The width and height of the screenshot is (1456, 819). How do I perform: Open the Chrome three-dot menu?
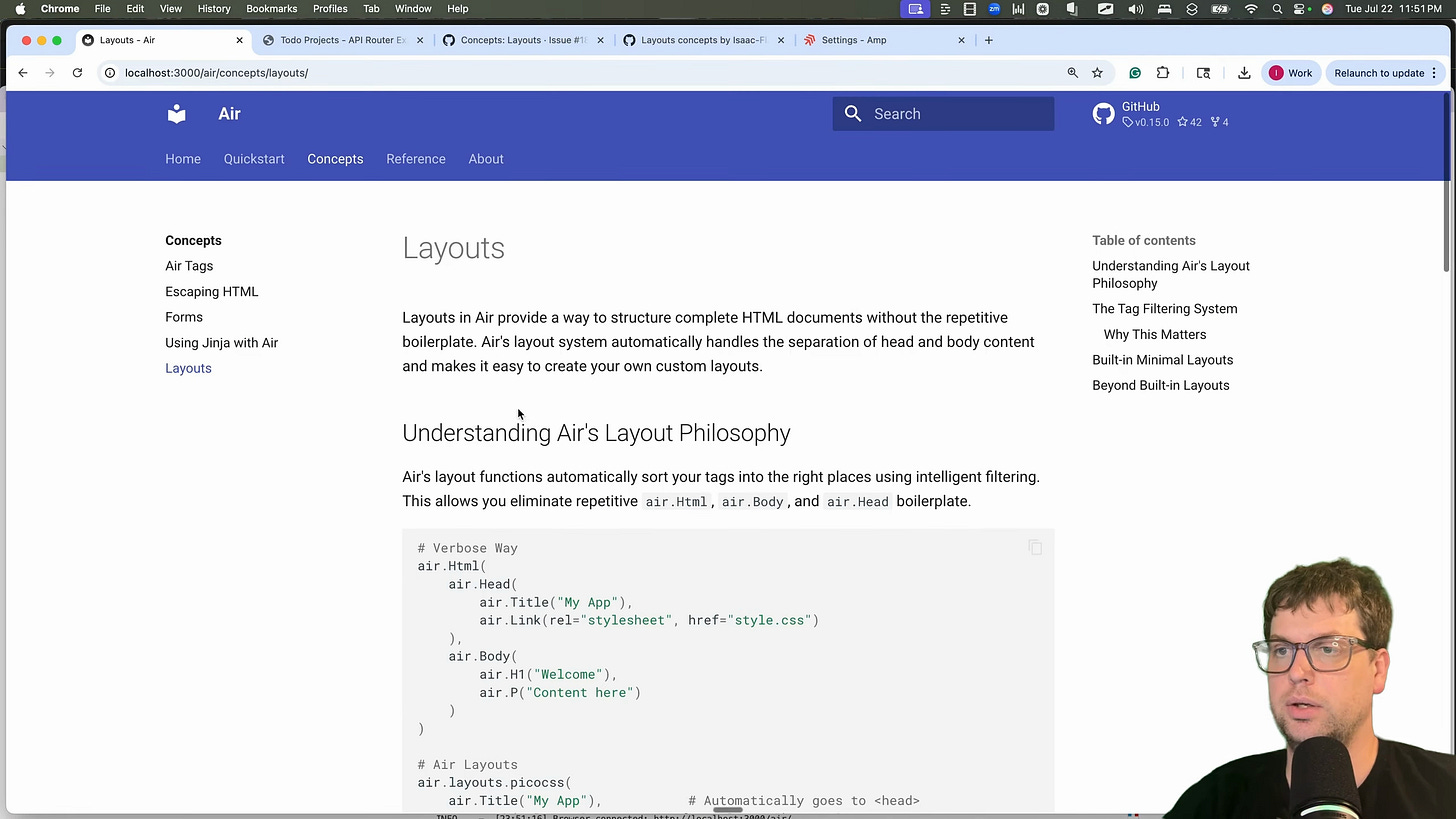click(1434, 72)
